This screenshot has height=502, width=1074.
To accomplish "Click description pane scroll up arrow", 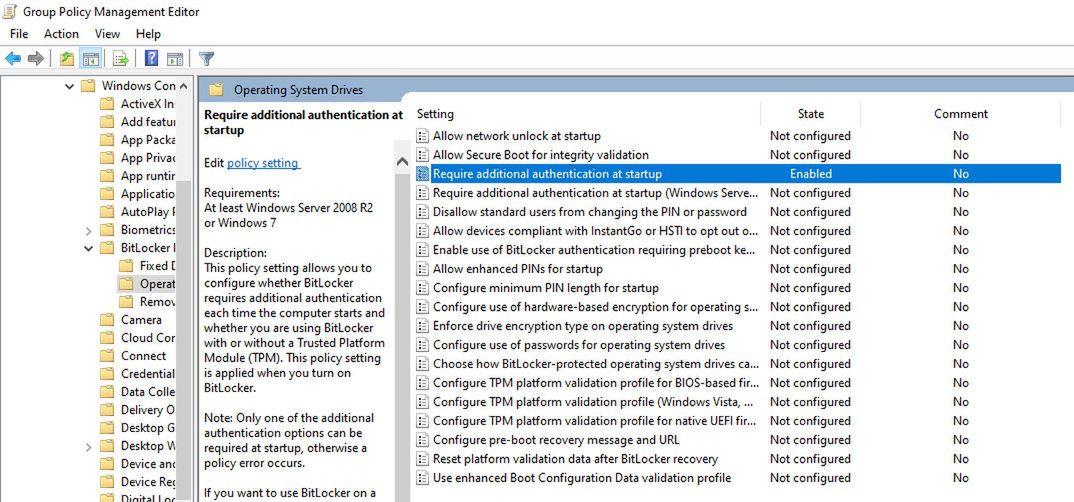I will pyautogui.click(x=402, y=162).
